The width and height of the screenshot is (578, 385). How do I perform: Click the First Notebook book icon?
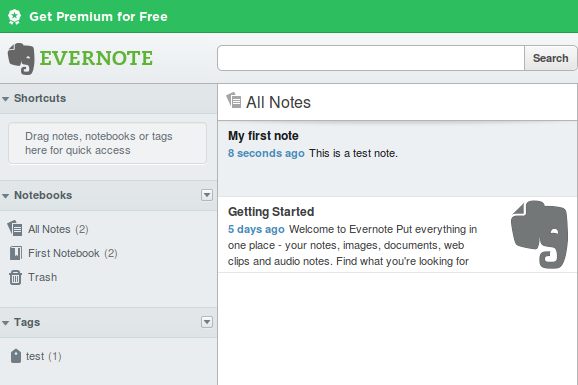15,253
